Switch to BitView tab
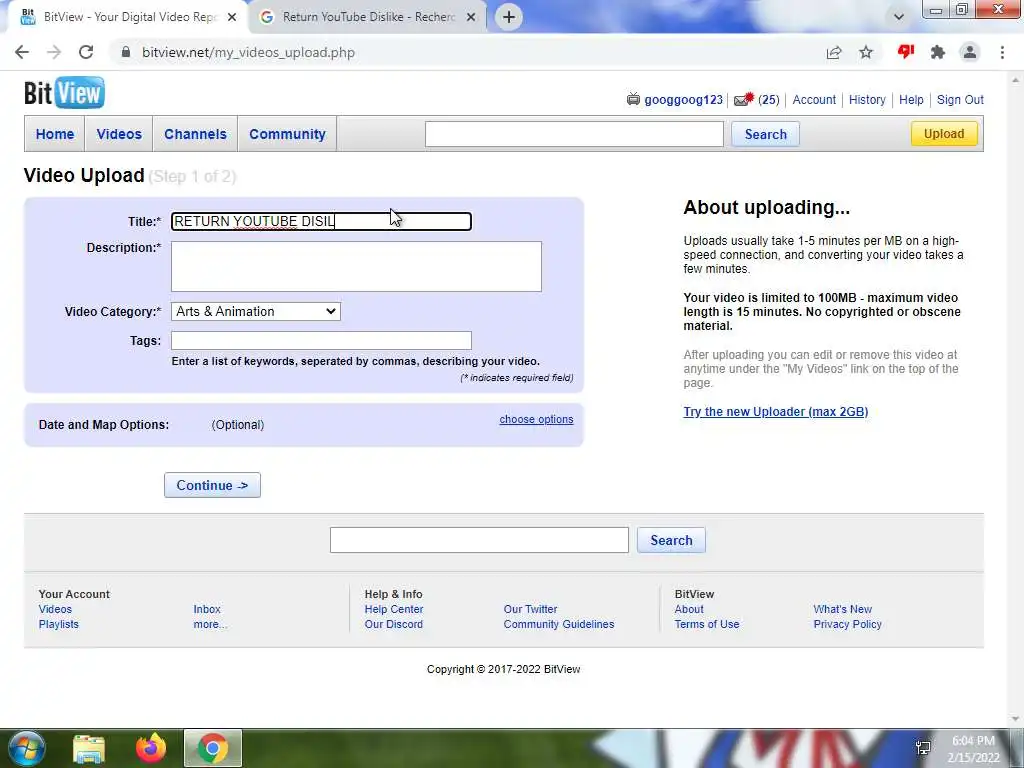This screenshot has height=768, width=1024. coord(127,17)
